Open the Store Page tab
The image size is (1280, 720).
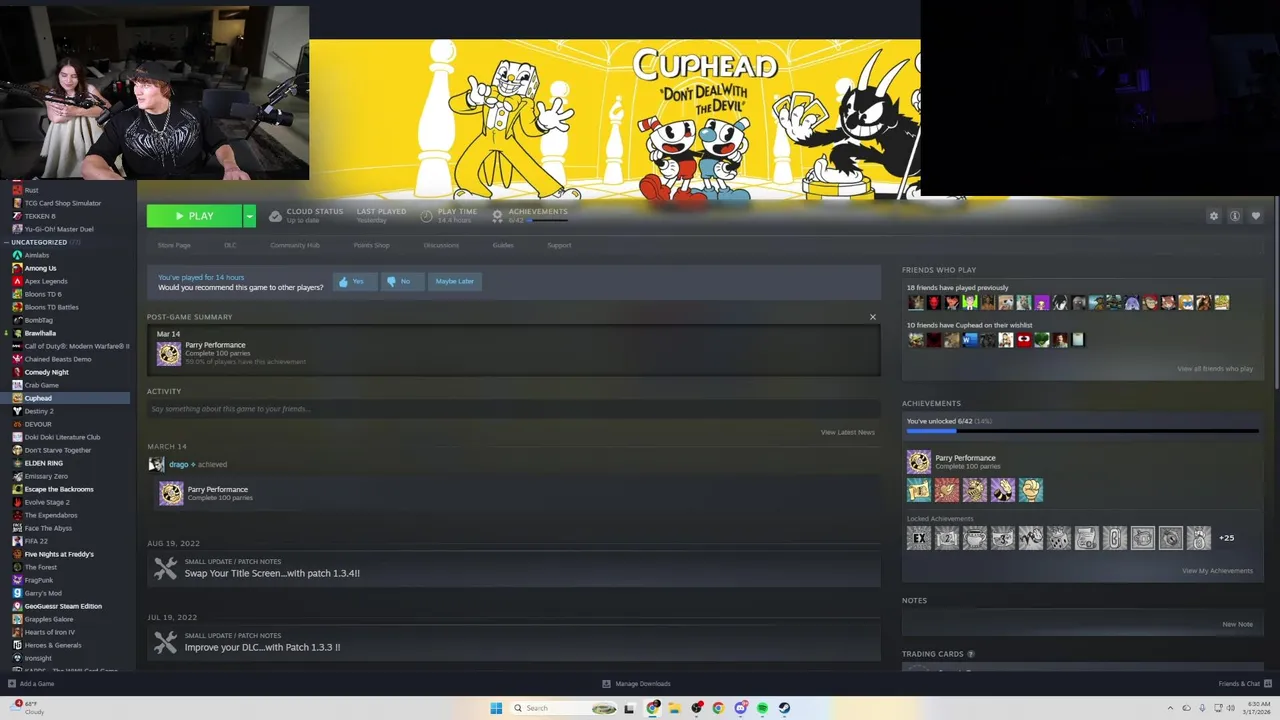pos(174,245)
